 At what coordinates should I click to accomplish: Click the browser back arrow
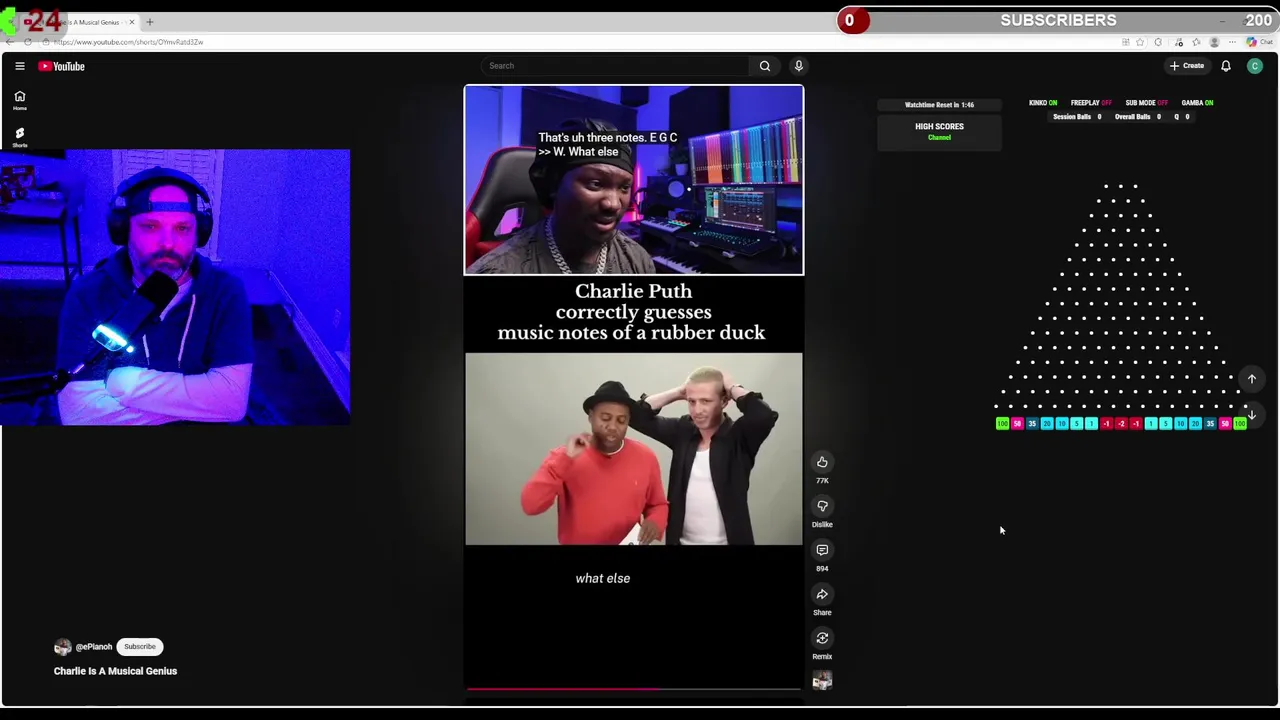point(10,42)
